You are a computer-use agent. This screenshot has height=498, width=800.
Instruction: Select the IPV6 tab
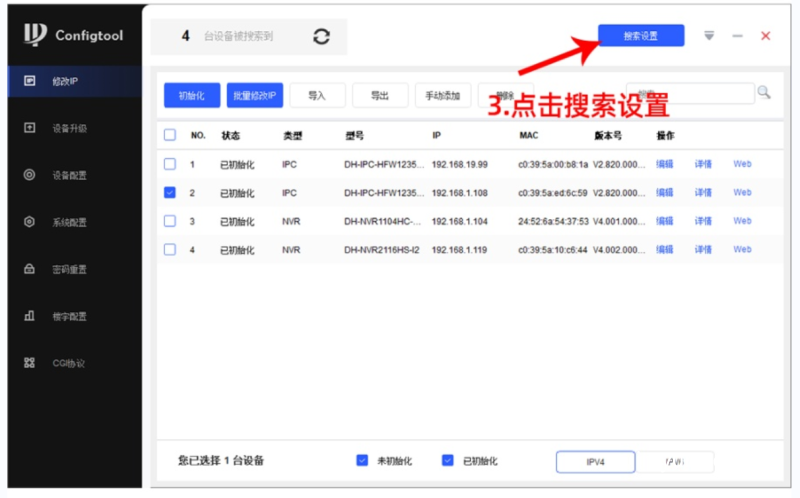[674, 462]
